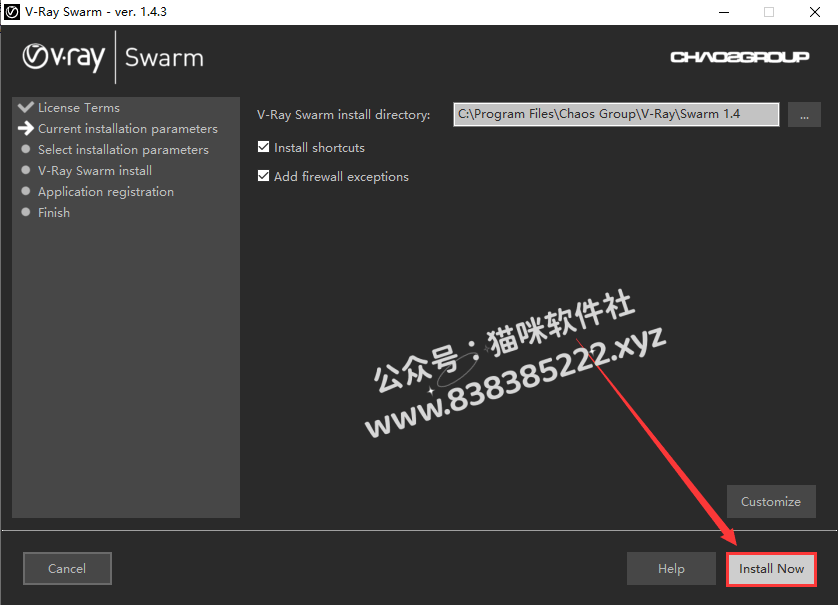This screenshot has height=605, width=838.
Task: Focus the install directory path field
Action: tap(616, 114)
